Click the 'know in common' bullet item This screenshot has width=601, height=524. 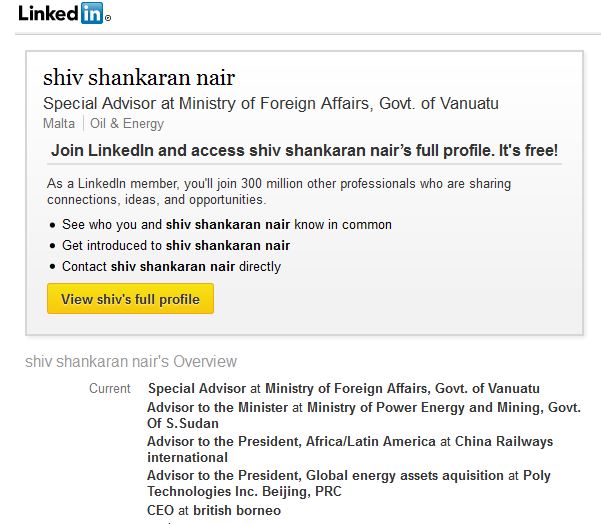226,225
